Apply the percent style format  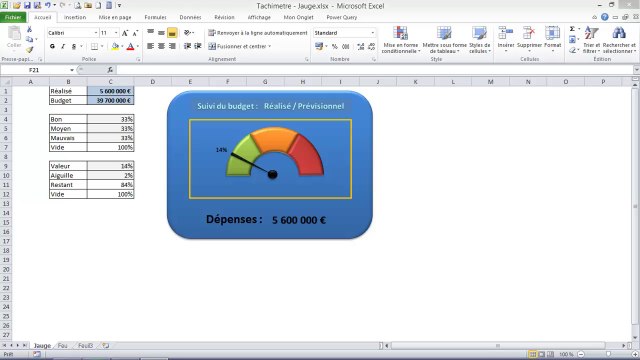point(335,47)
